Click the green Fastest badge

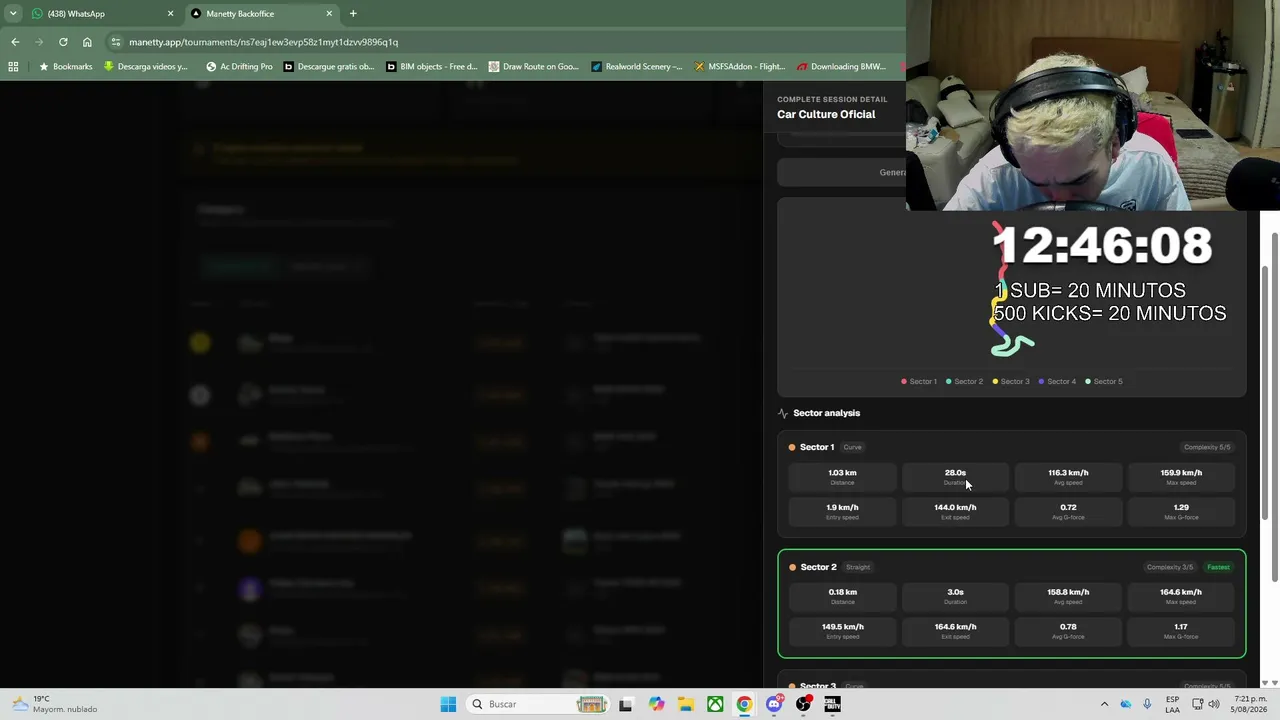click(1218, 567)
